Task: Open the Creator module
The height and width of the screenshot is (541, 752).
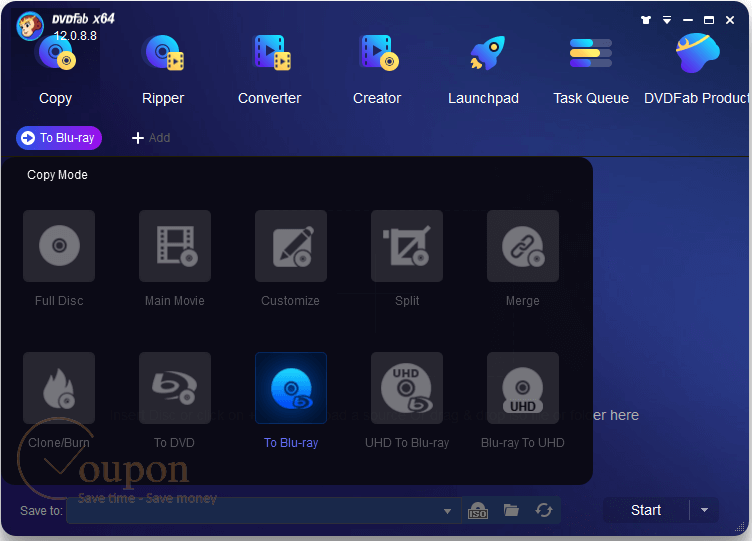Action: point(377,71)
